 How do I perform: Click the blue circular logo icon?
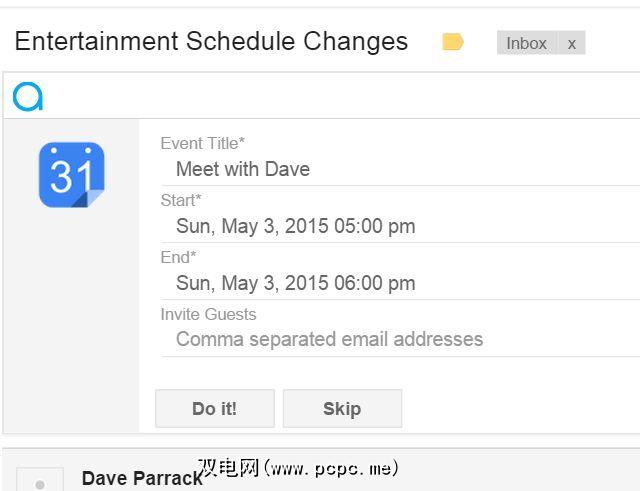click(28, 96)
